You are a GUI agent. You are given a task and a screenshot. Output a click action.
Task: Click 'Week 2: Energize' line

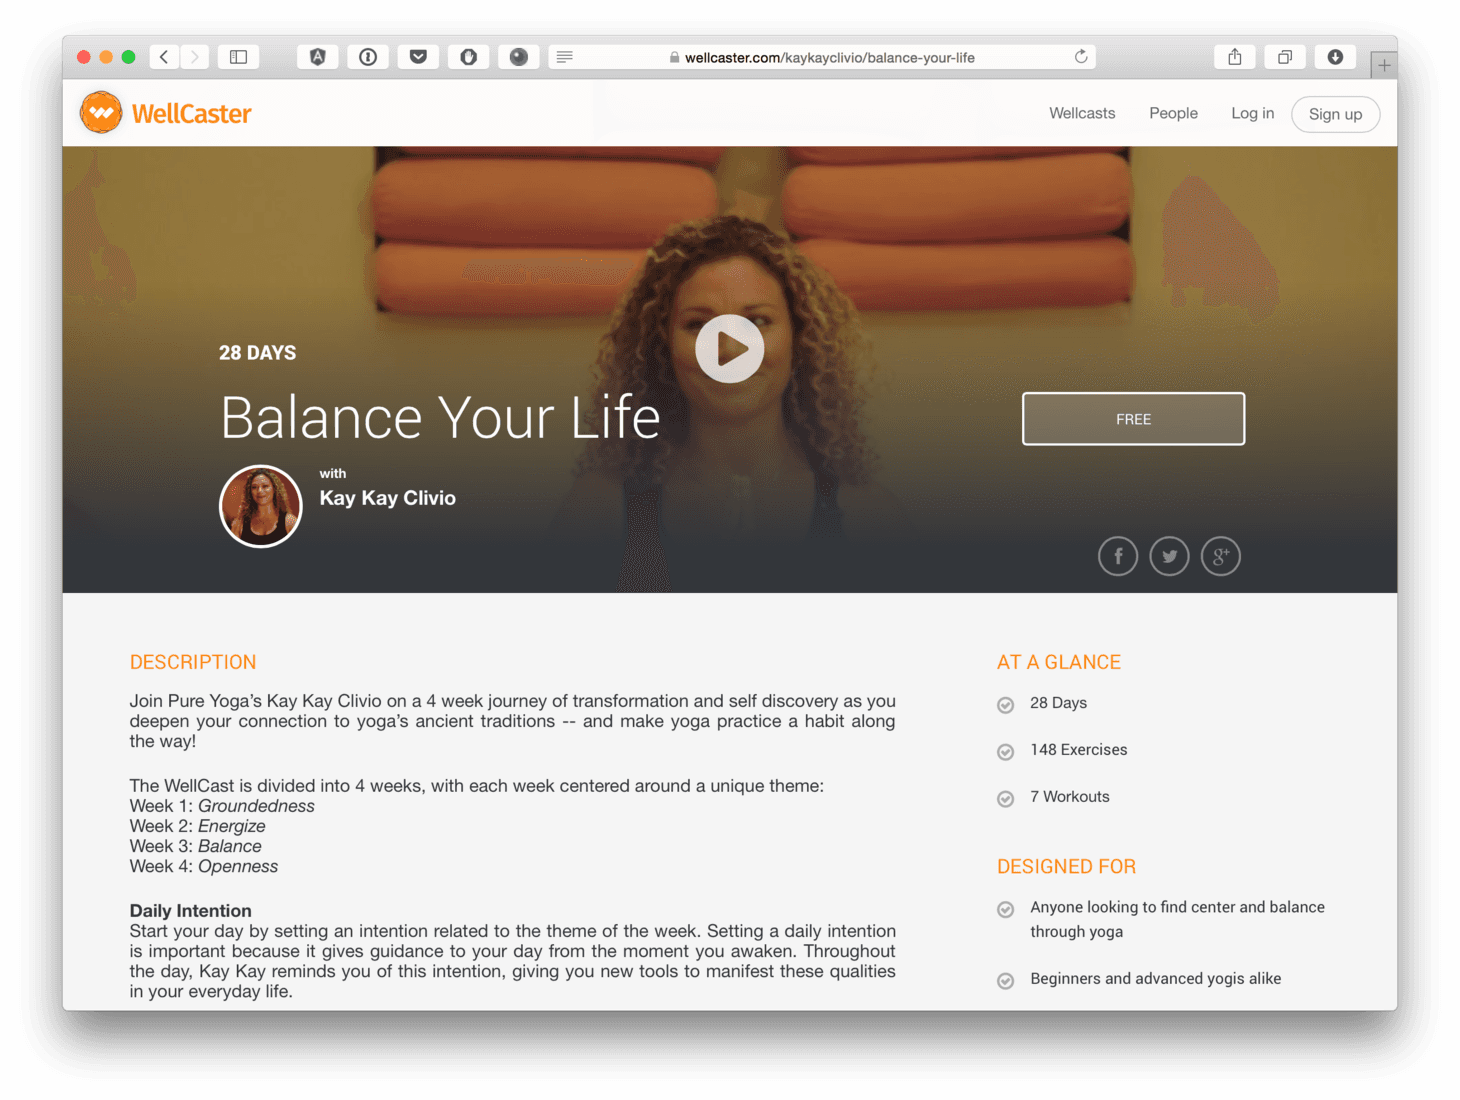(x=197, y=826)
